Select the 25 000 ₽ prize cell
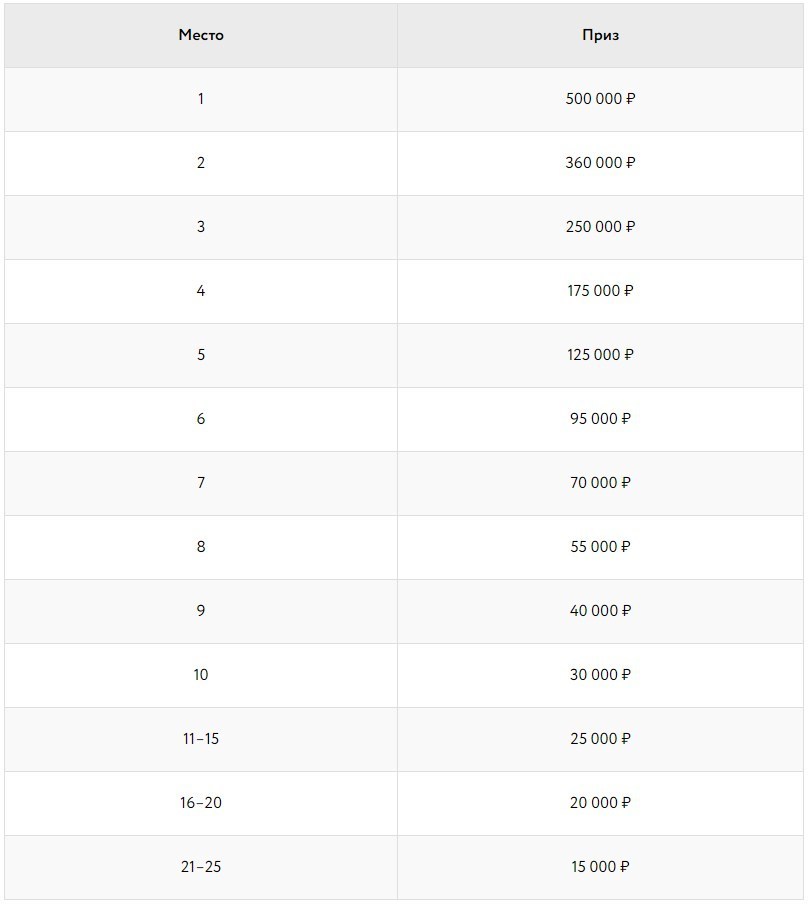The image size is (808, 906). coord(600,739)
